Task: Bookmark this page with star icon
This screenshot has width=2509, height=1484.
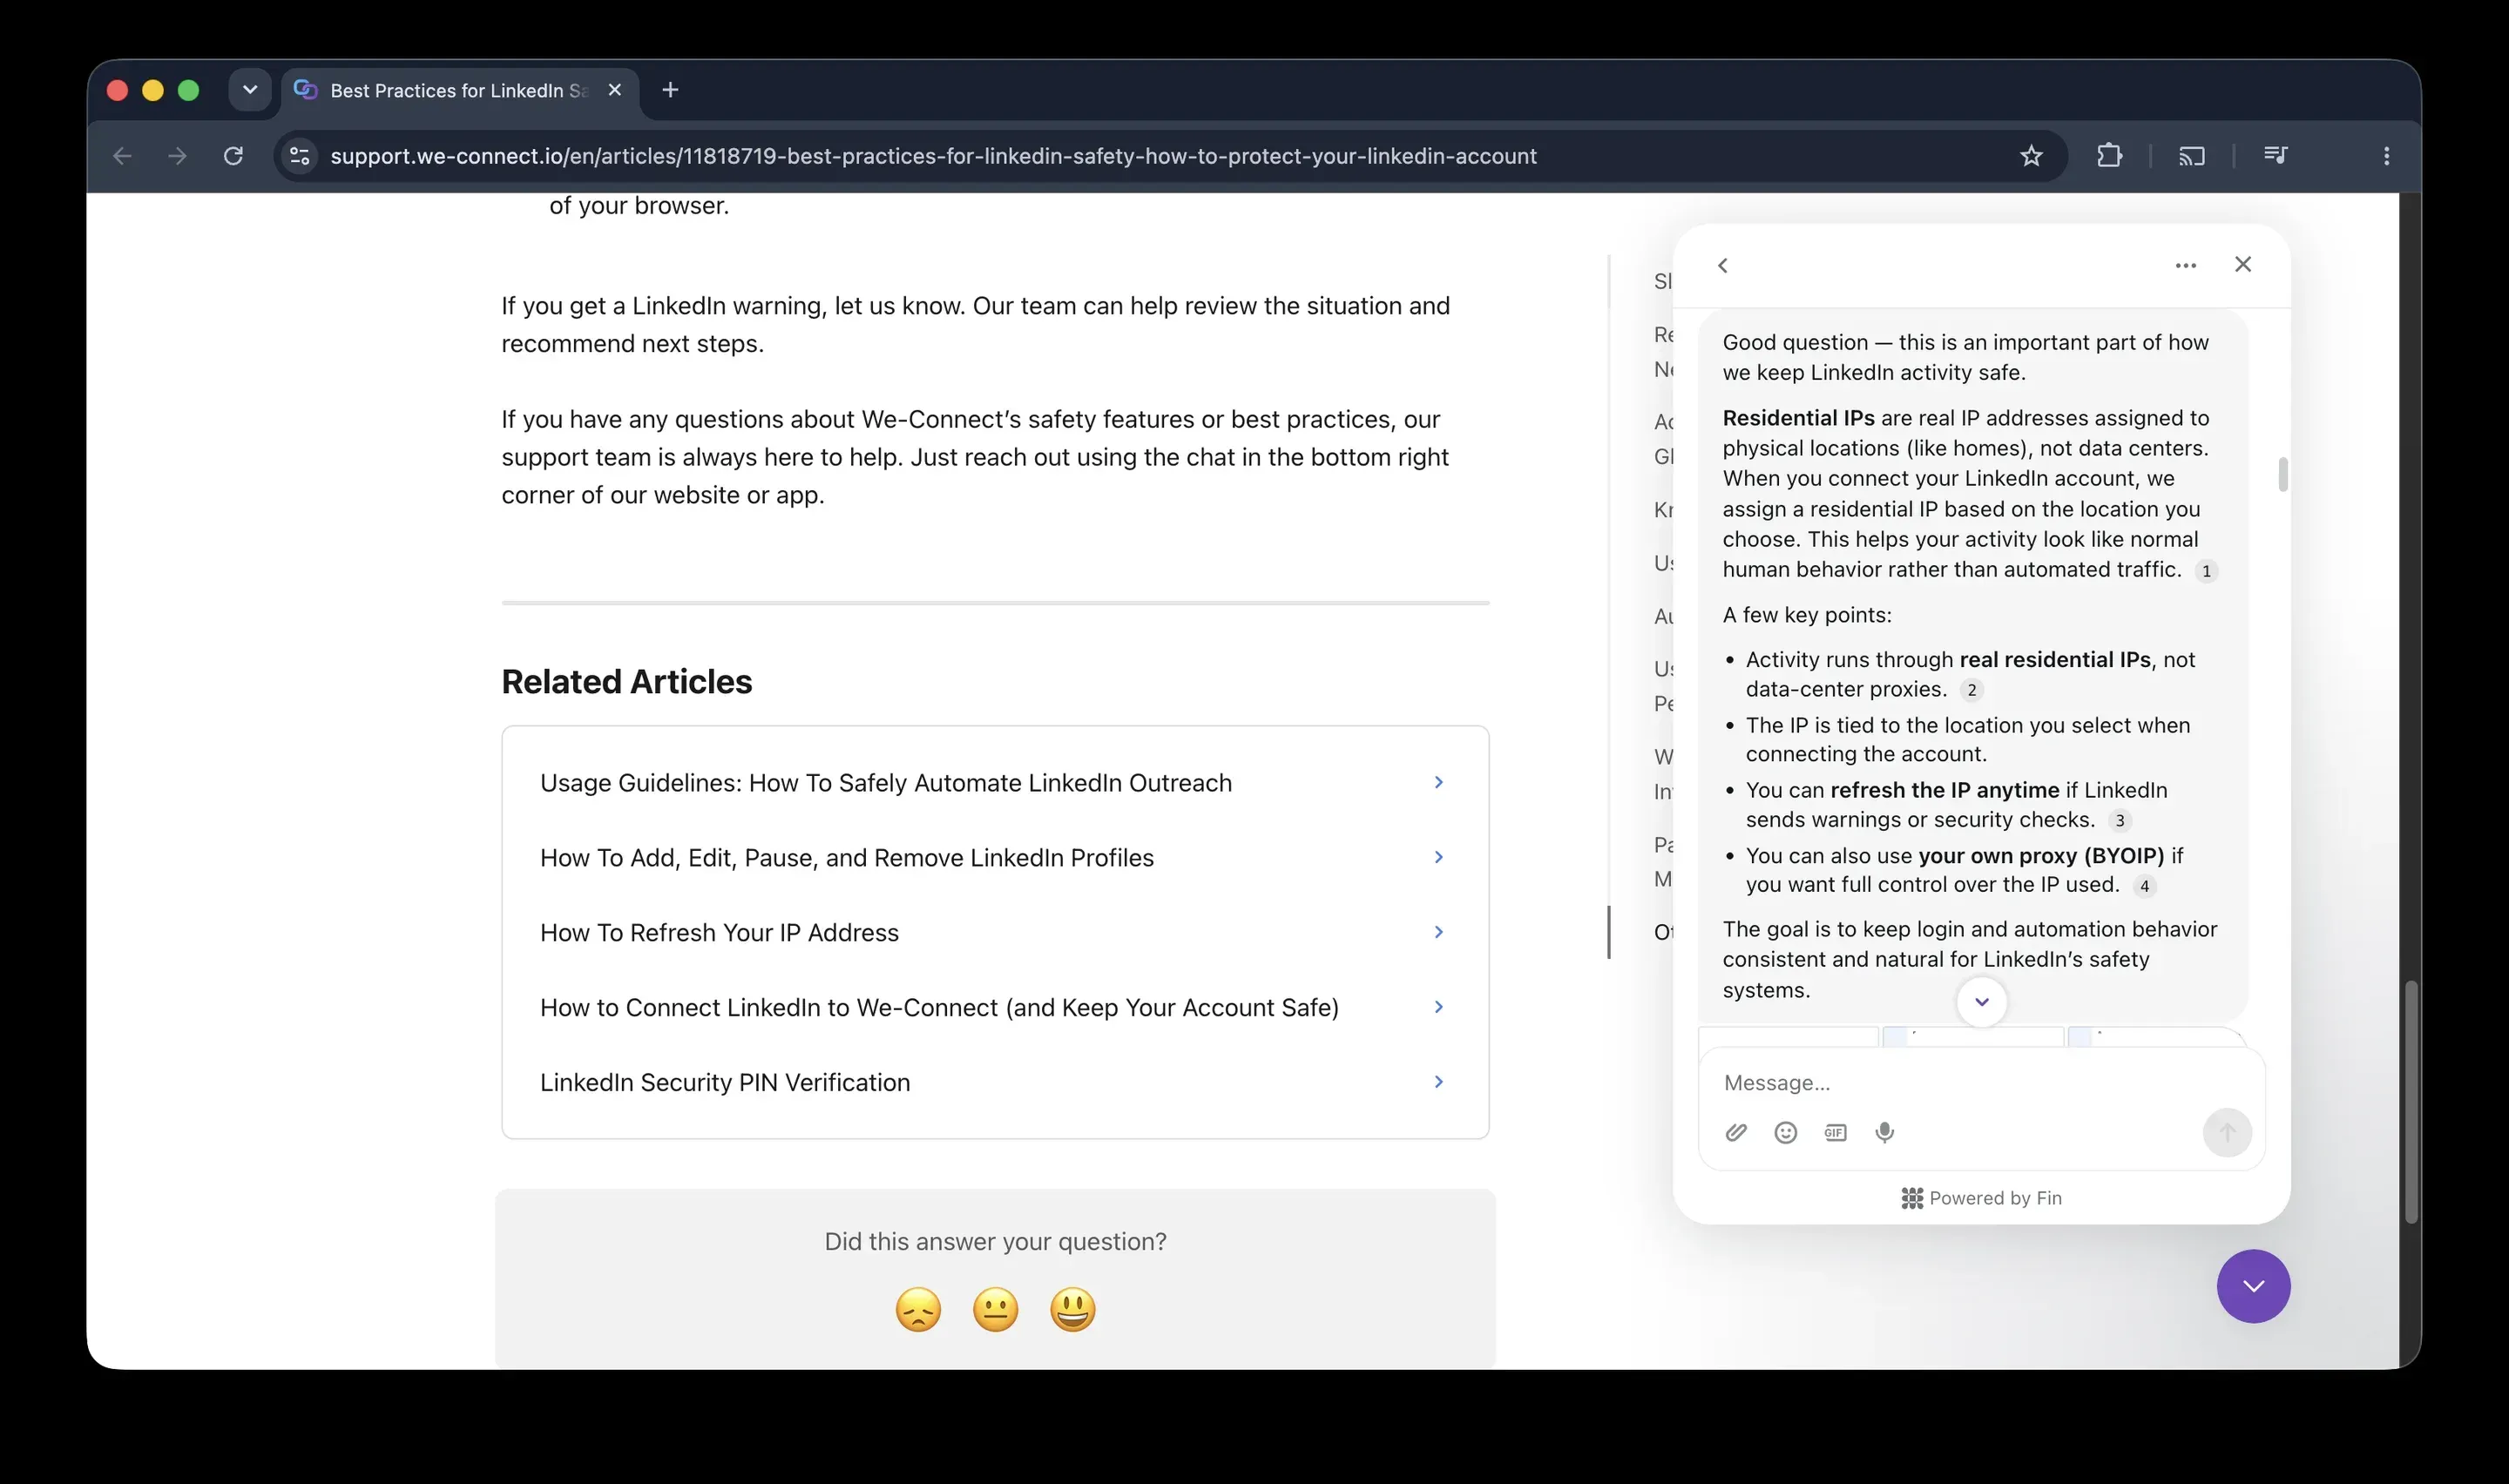Action: (2030, 156)
